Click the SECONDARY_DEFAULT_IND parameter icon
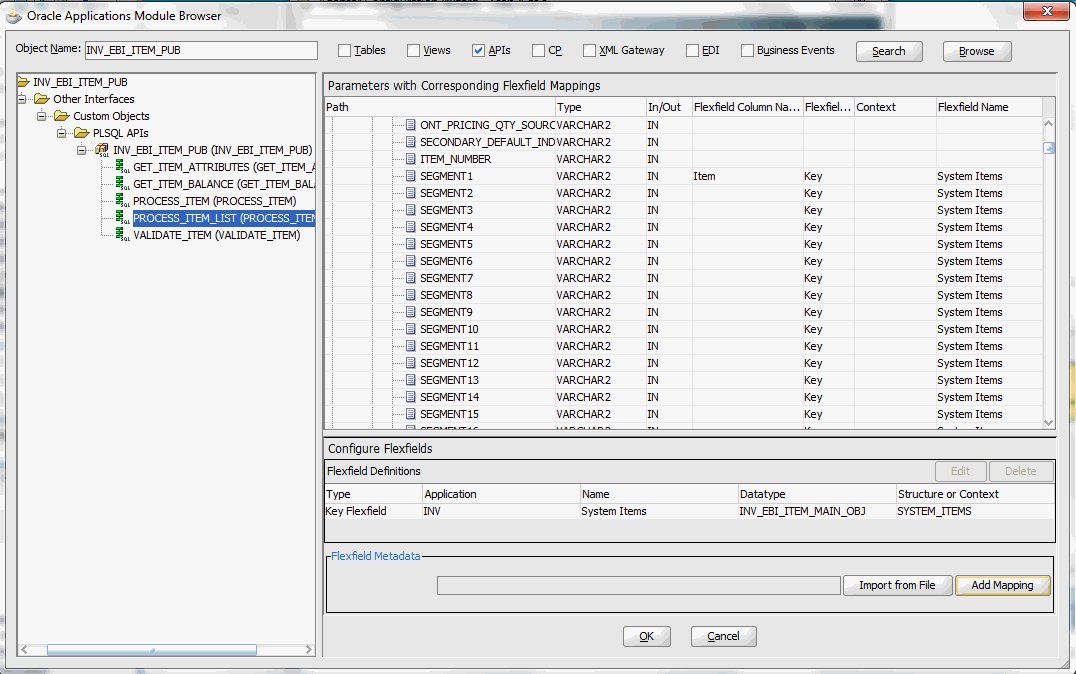The height and width of the screenshot is (674, 1076). pyautogui.click(x=410, y=142)
